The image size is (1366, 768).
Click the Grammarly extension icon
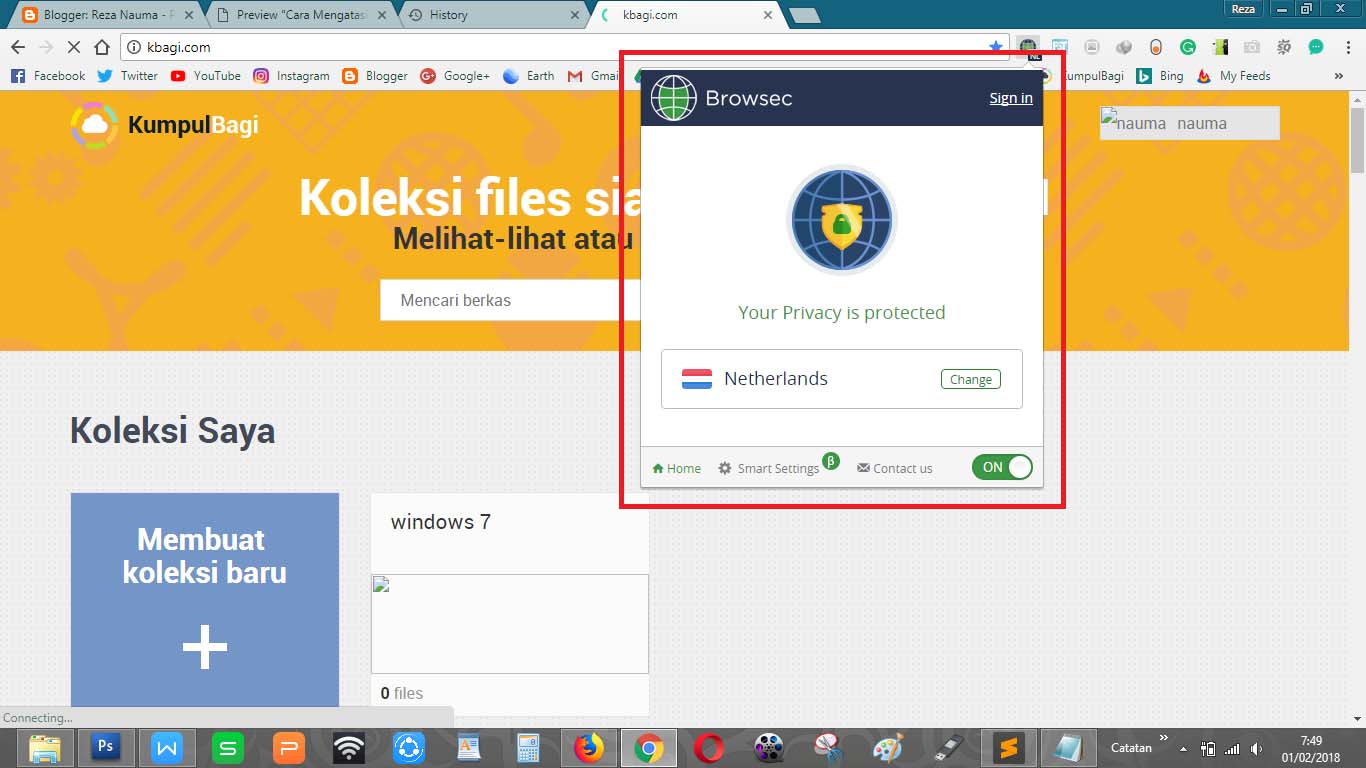coord(1188,47)
